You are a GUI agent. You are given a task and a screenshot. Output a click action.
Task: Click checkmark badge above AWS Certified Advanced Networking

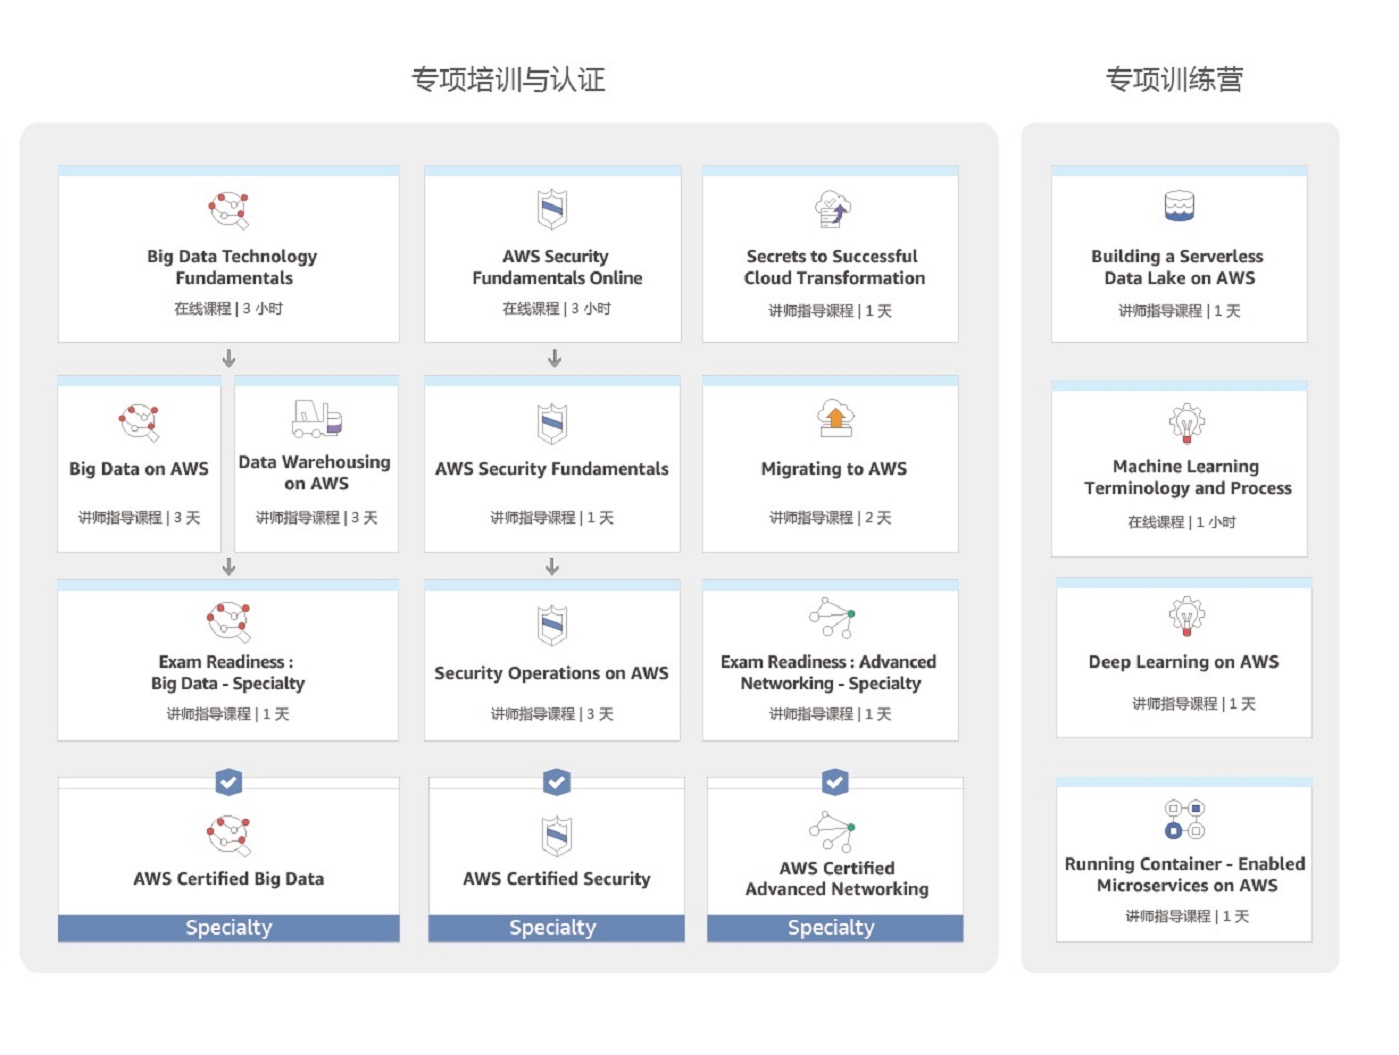click(835, 782)
